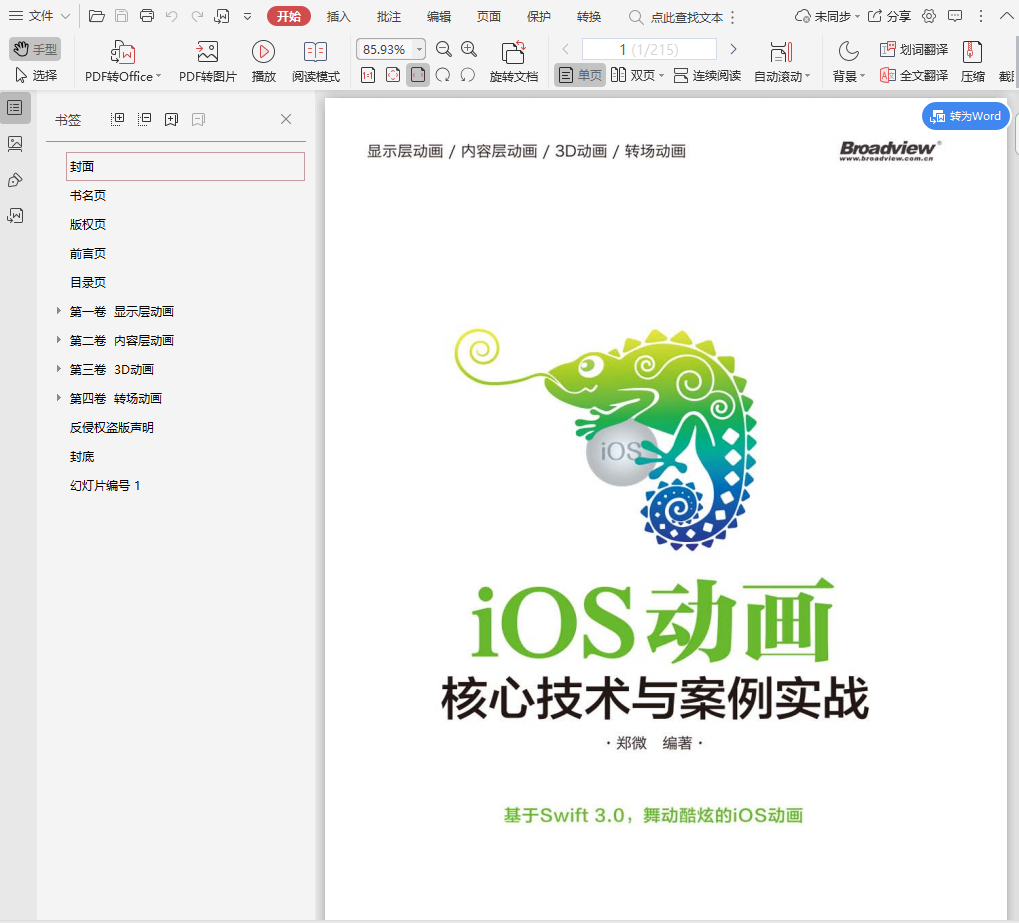The image size is (1019, 923).
Task: Switch to the 保护 ribbon tab
Action: (538, 17)
